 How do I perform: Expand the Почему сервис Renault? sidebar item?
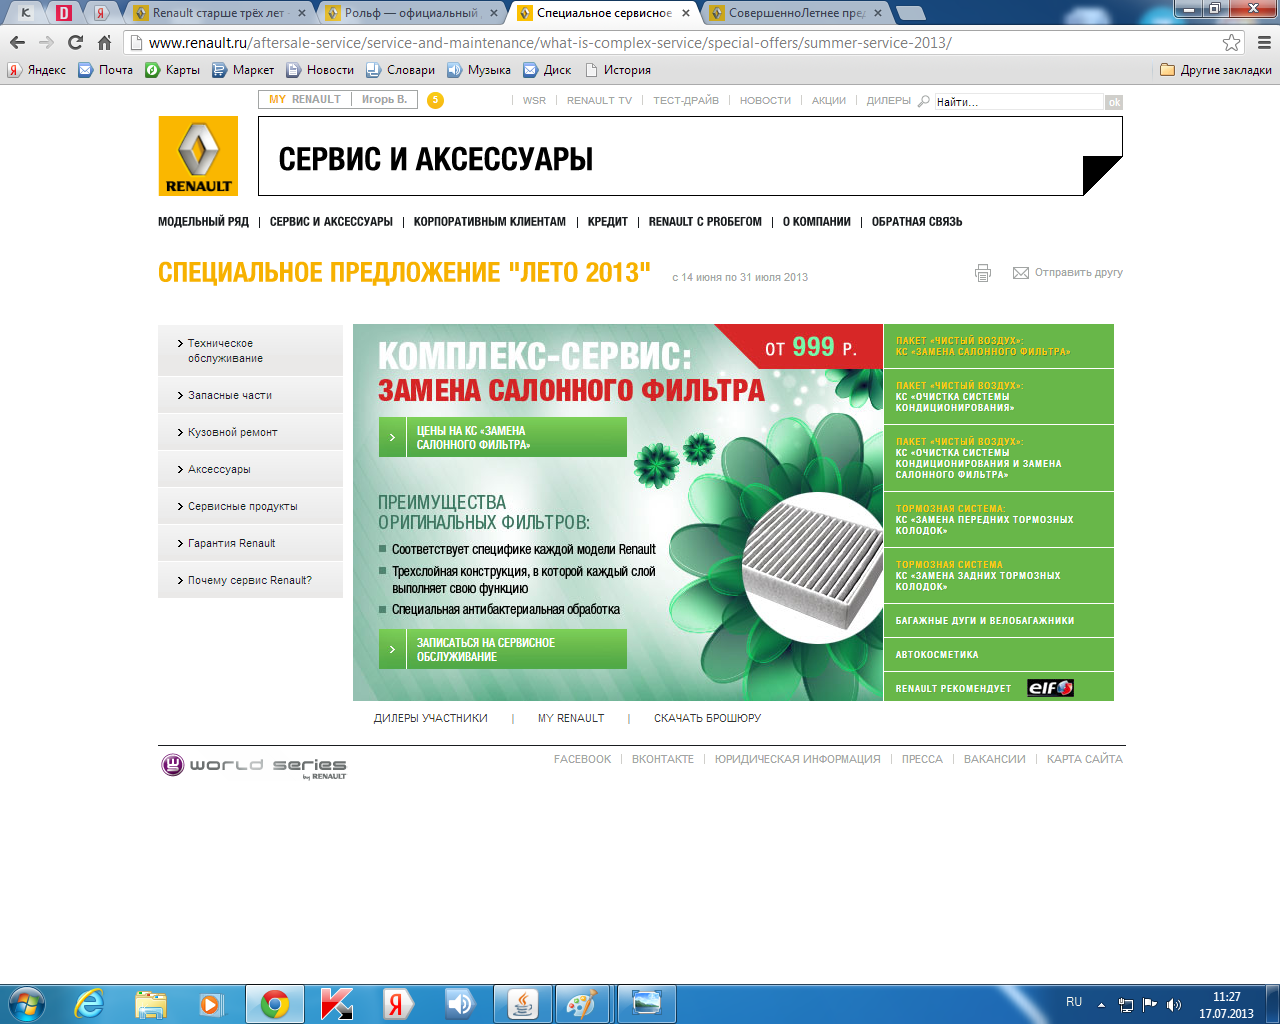(250, 580)
